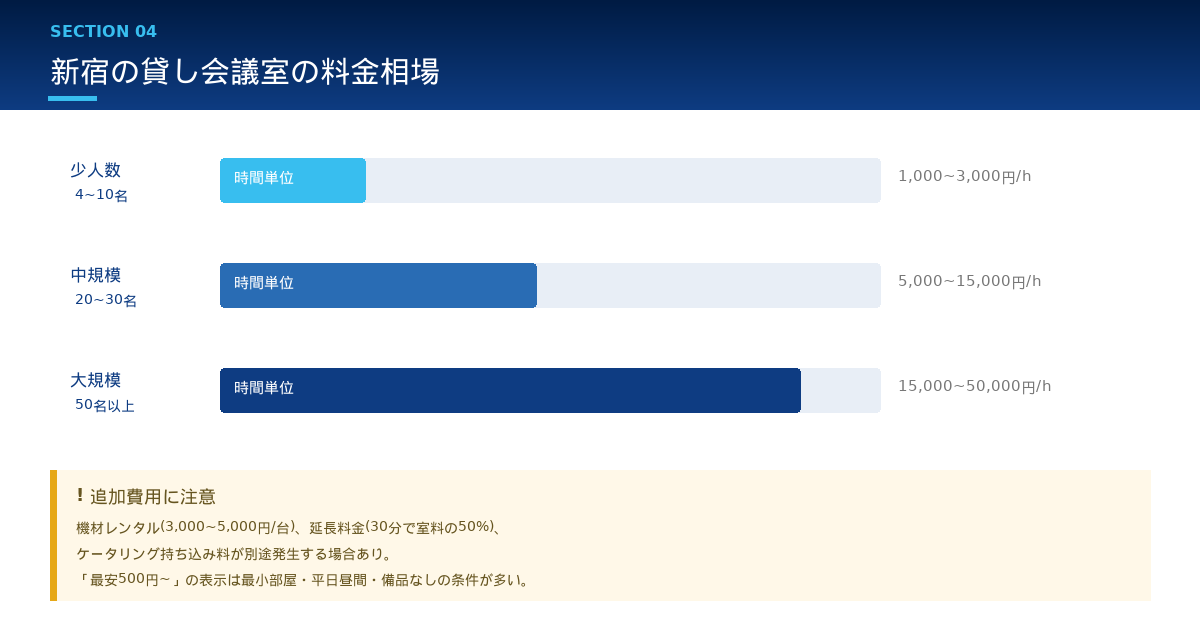Select the 少人数 category label

(x=95, y=170)
